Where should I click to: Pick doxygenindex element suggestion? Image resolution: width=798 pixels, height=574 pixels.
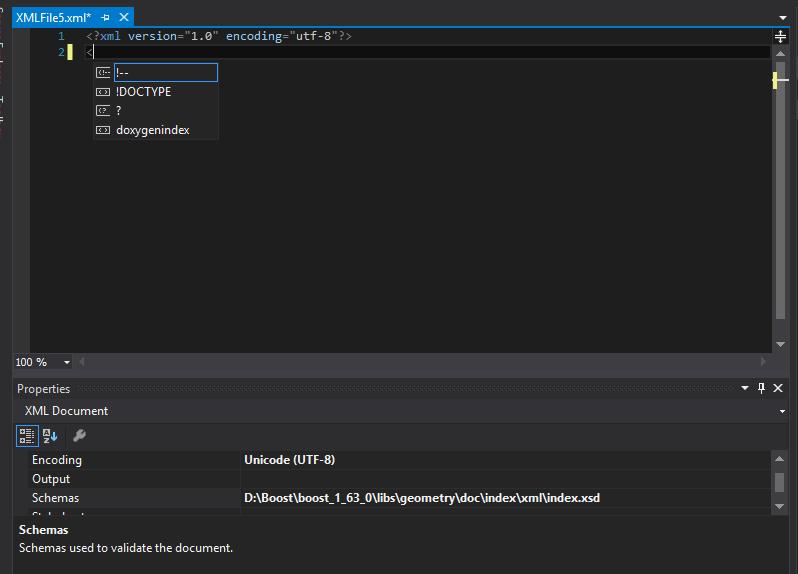tap(152, 130)
